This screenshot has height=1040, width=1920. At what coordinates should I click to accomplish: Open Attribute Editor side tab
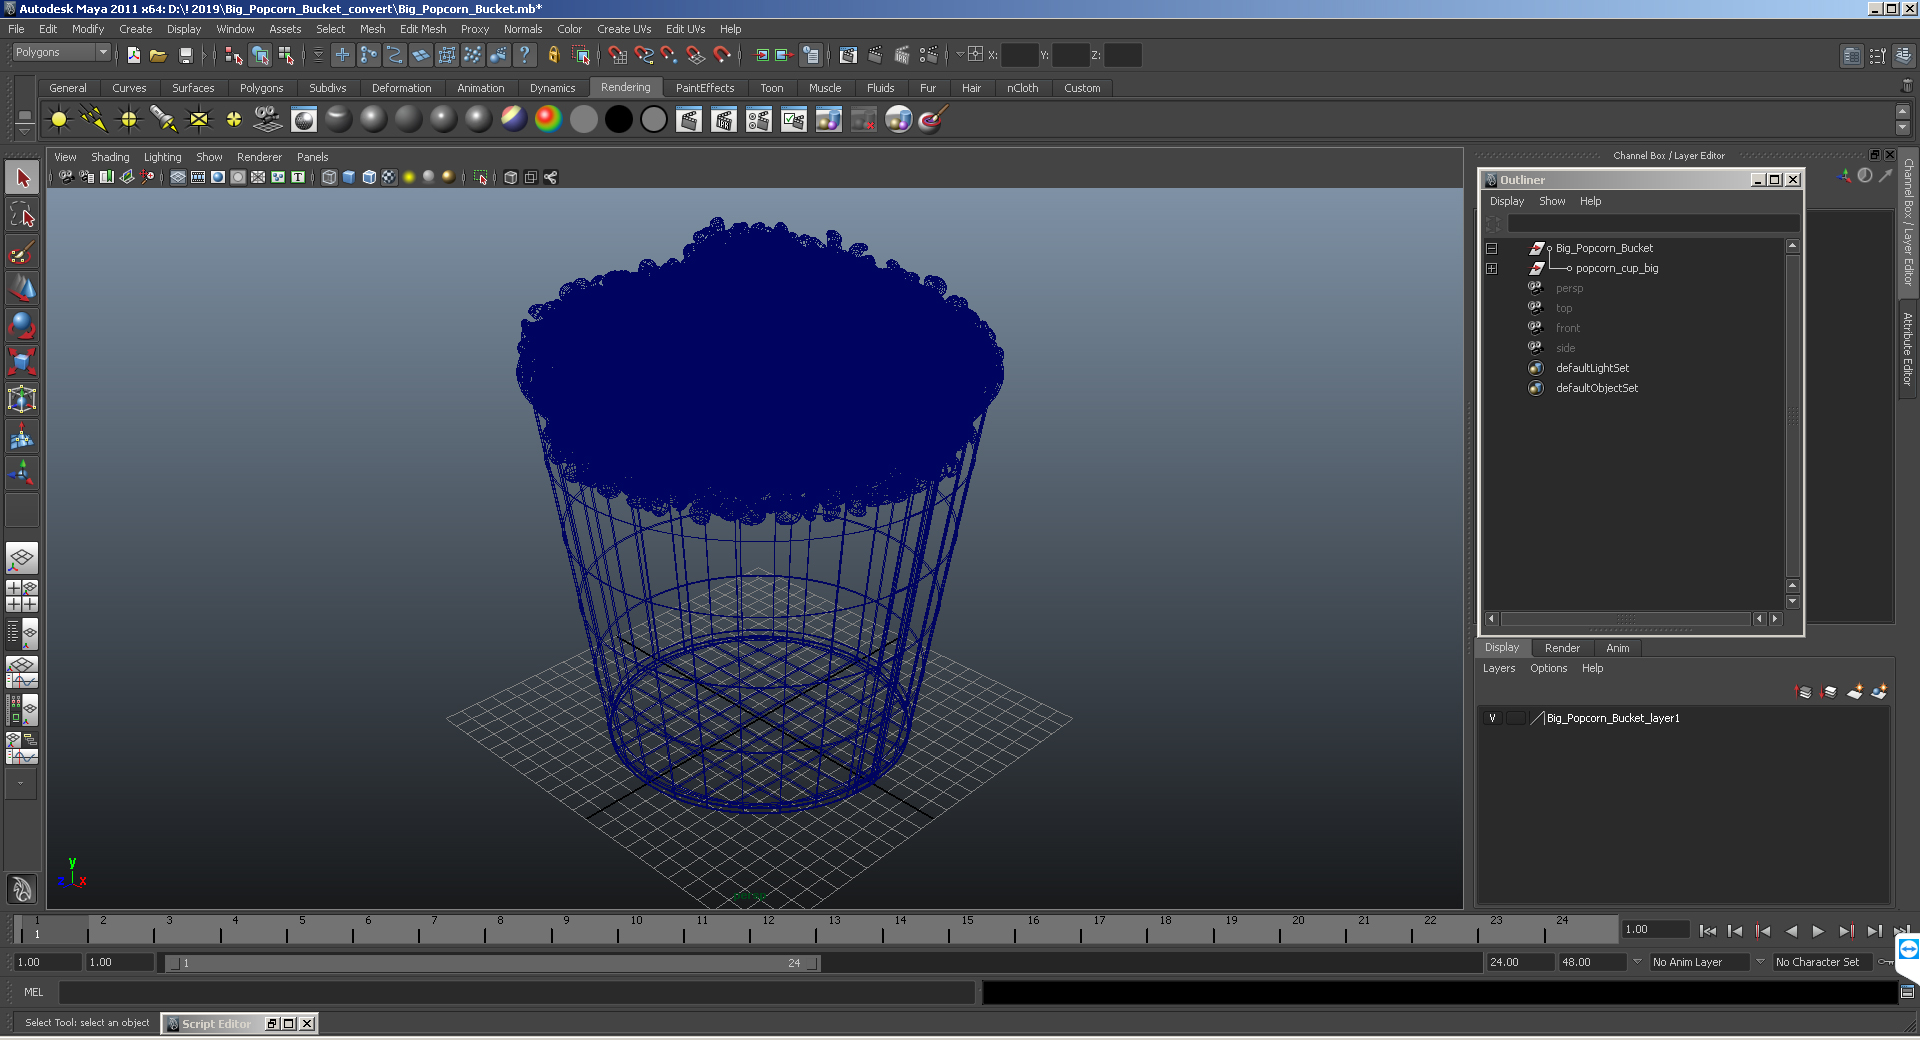1908,349
